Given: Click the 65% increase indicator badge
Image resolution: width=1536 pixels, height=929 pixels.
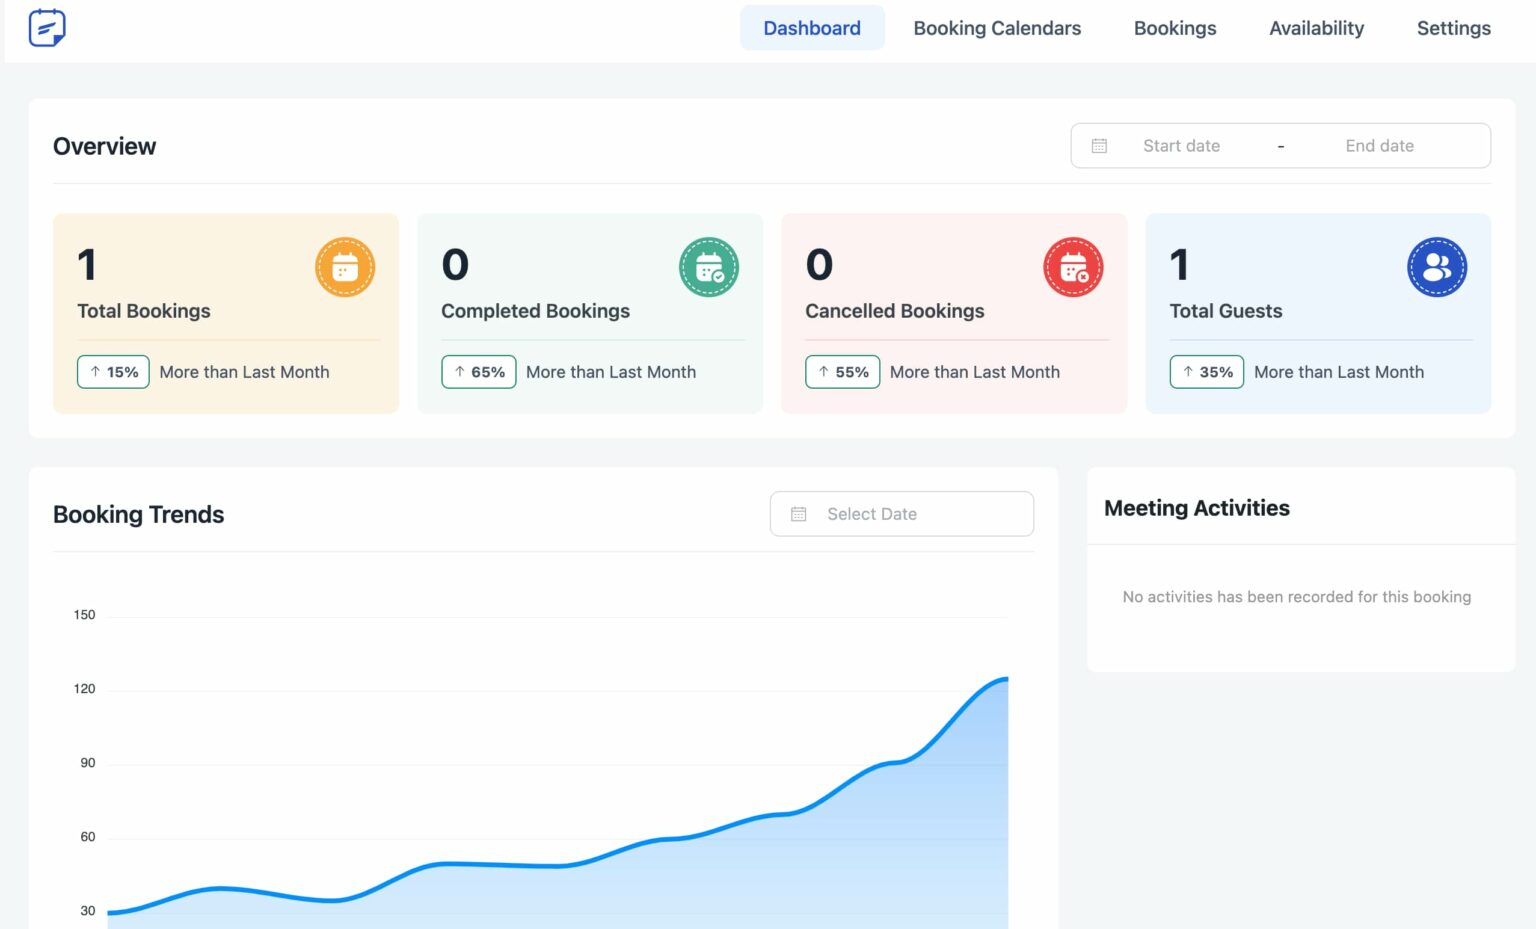Looking at the screenshot, I should click(478, 371).
